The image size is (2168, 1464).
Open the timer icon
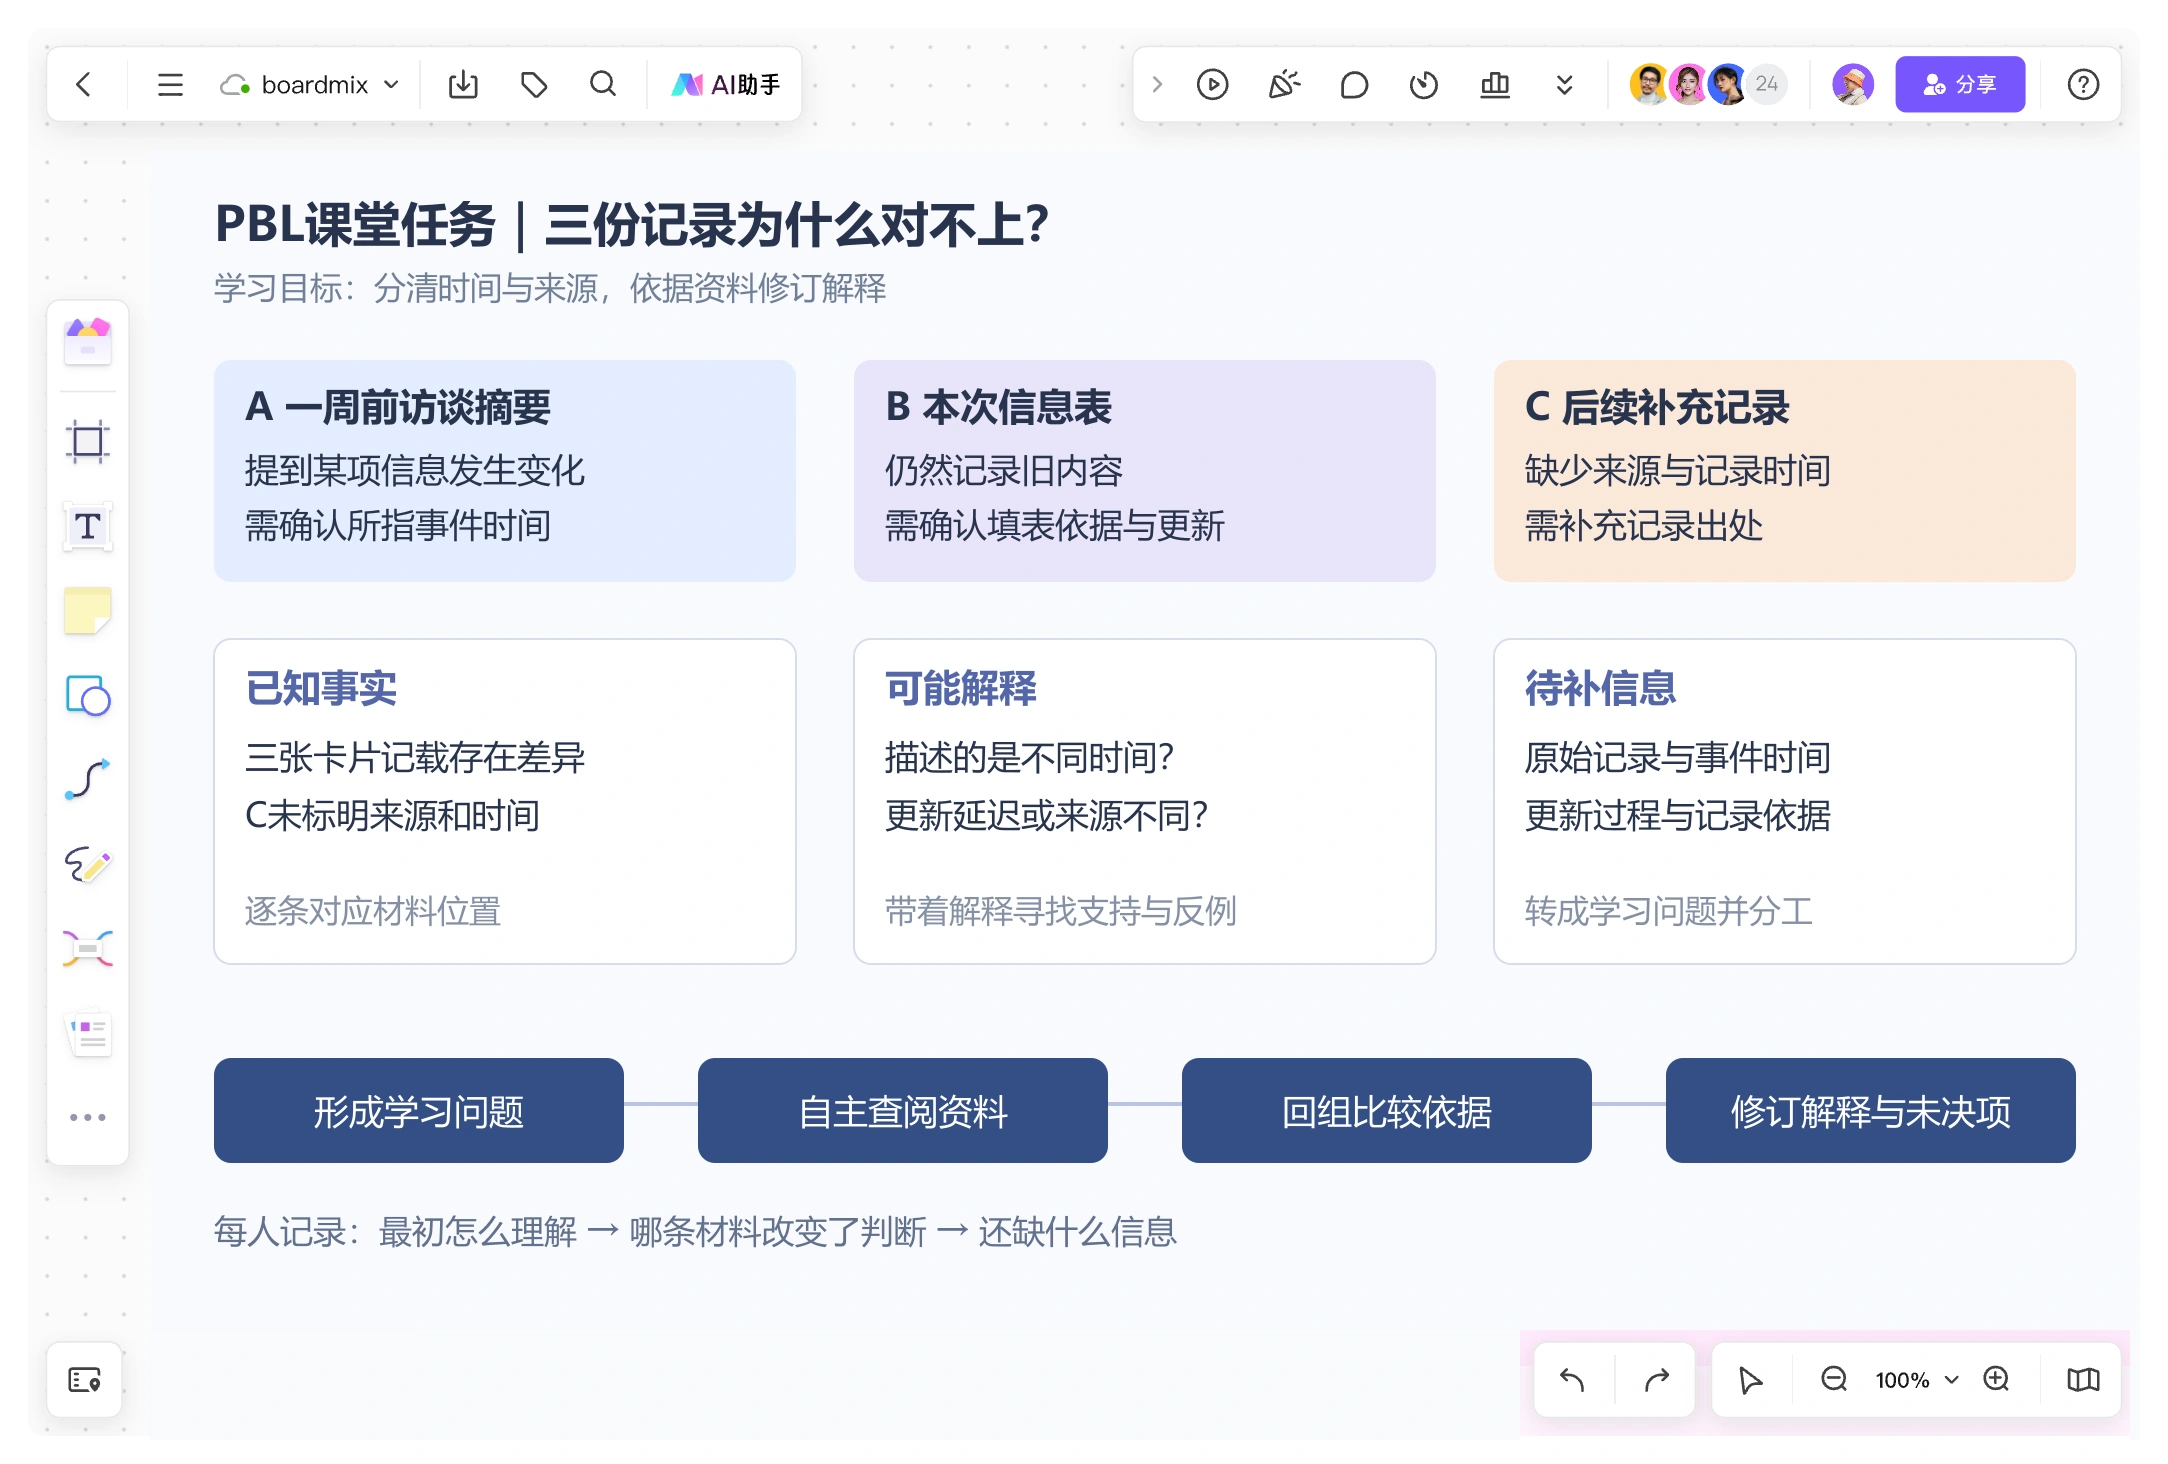[1424, 85]
